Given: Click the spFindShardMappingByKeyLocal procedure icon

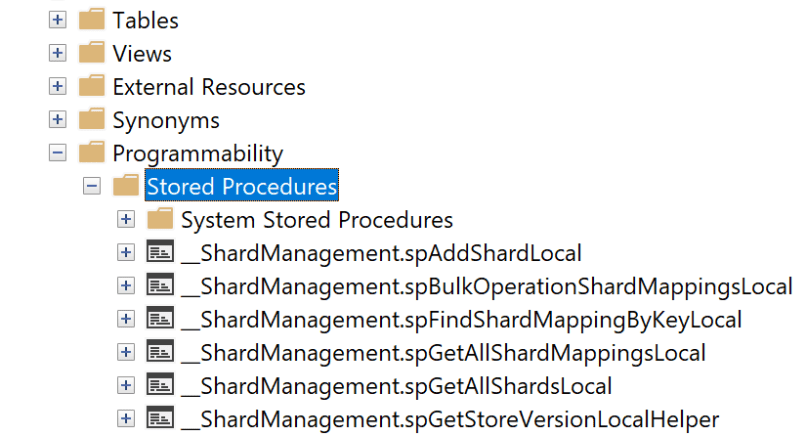Looking at the screenshot, I should [159, 319].
